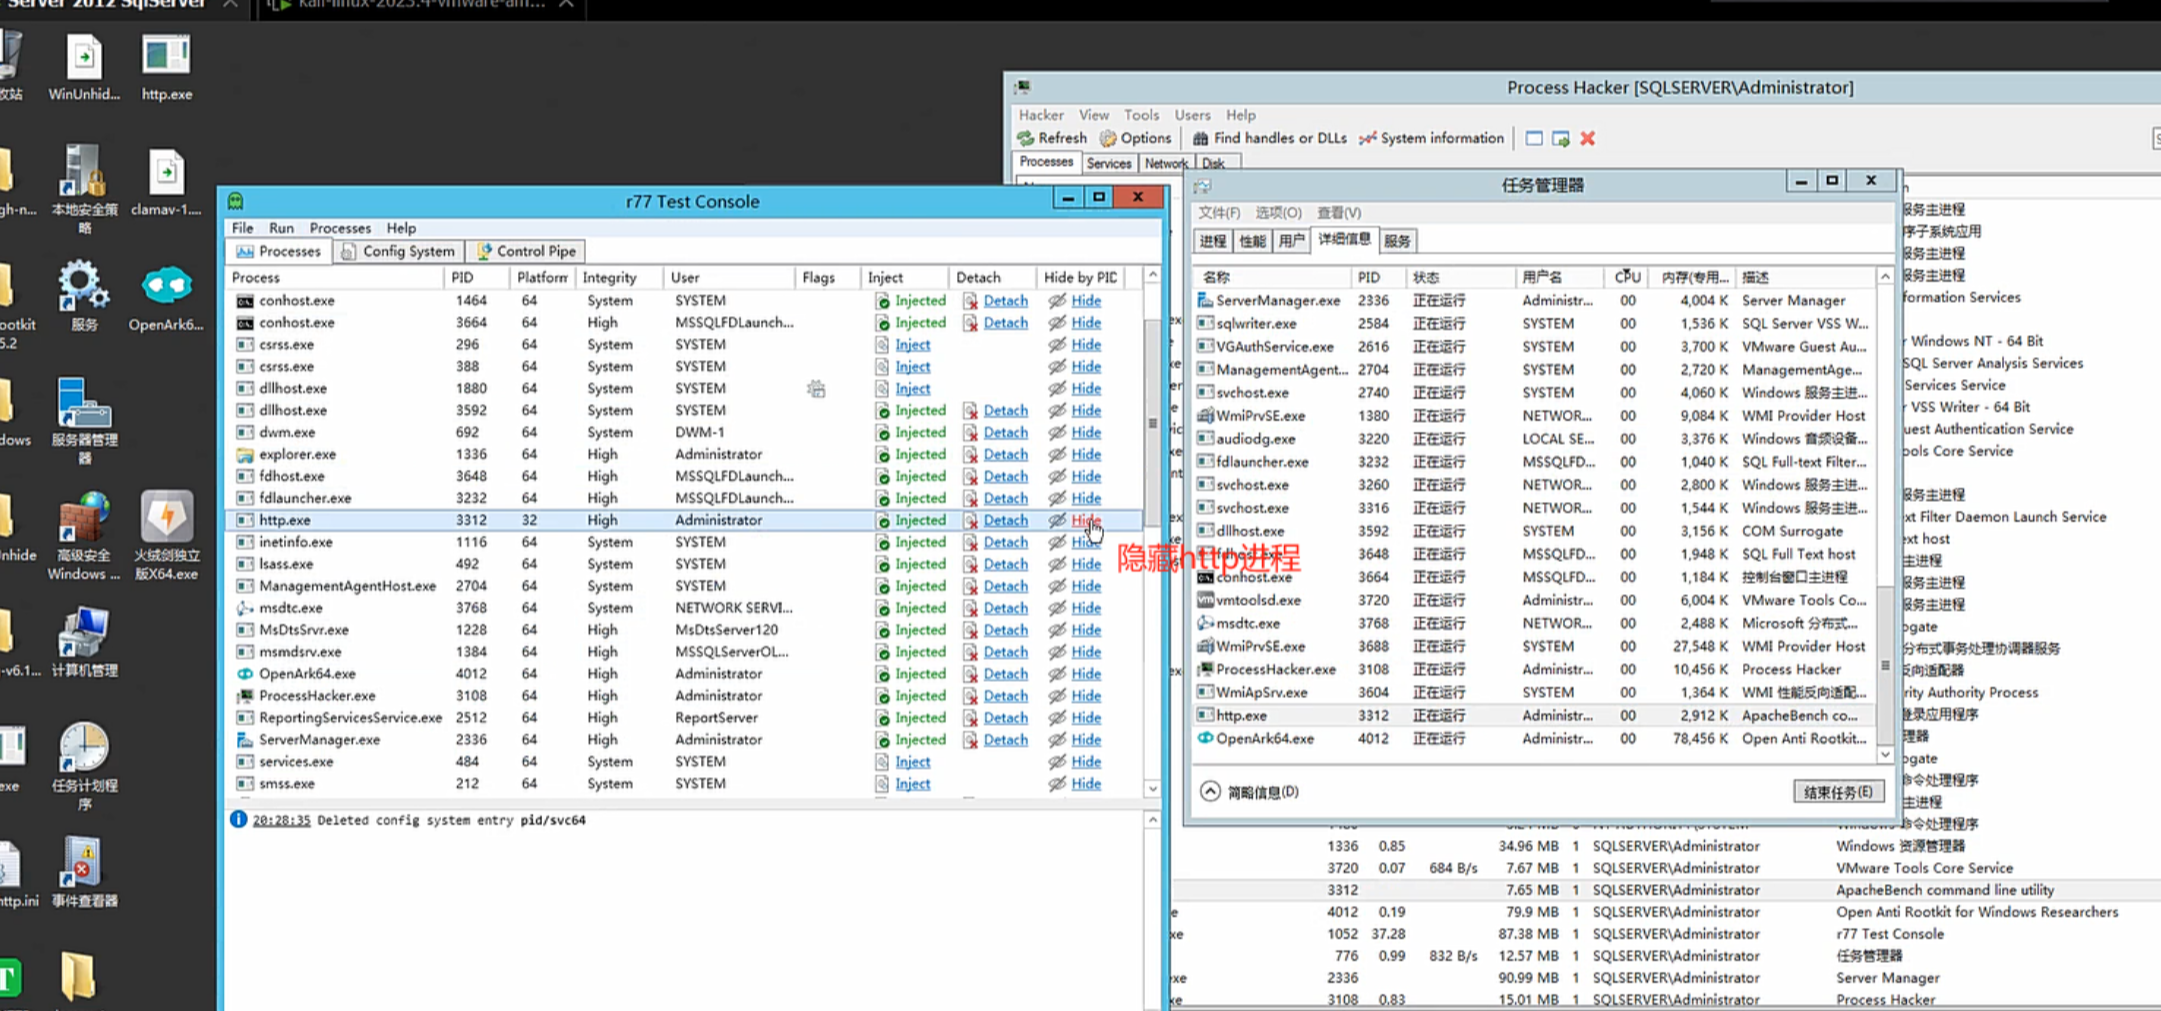Click the info icon on log entry
This screenshot has width=2161, height=1011.
coord(238,820)
